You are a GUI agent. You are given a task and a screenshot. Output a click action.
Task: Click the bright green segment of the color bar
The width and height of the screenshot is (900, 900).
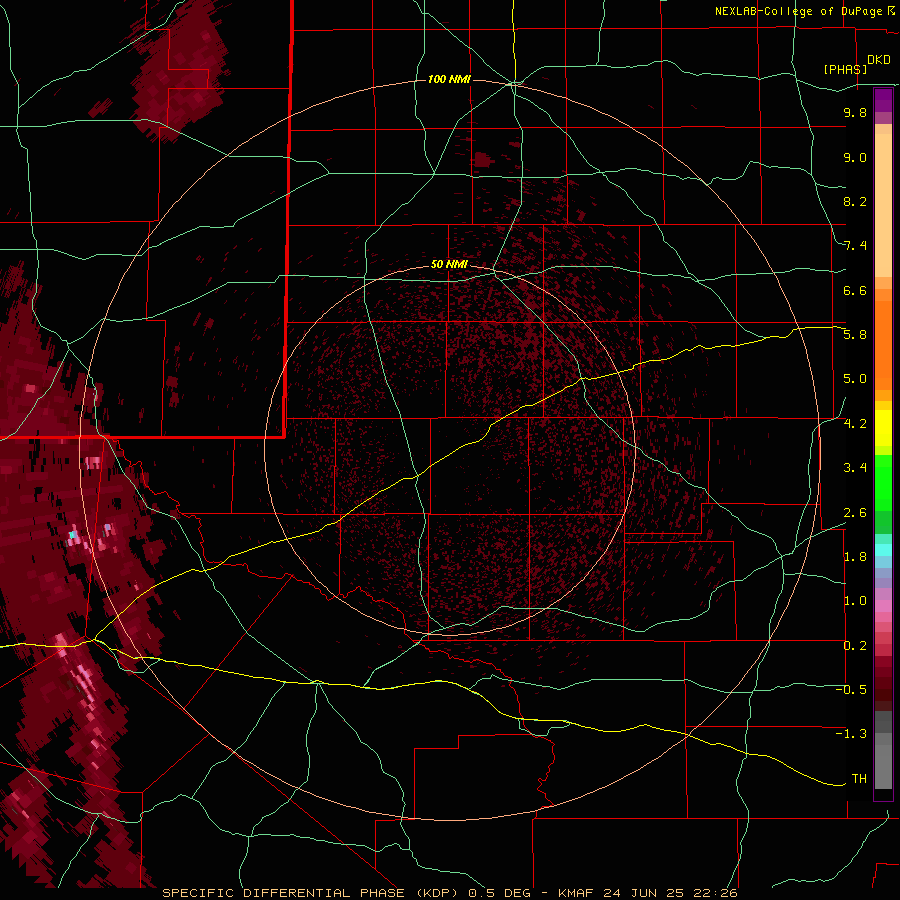tap(883, 484)
